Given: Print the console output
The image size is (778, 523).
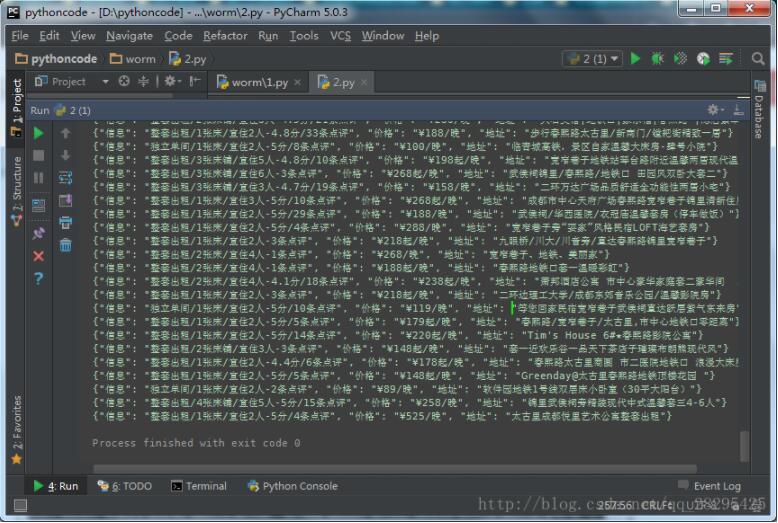Looking at the screenshot, I should 65,223.
